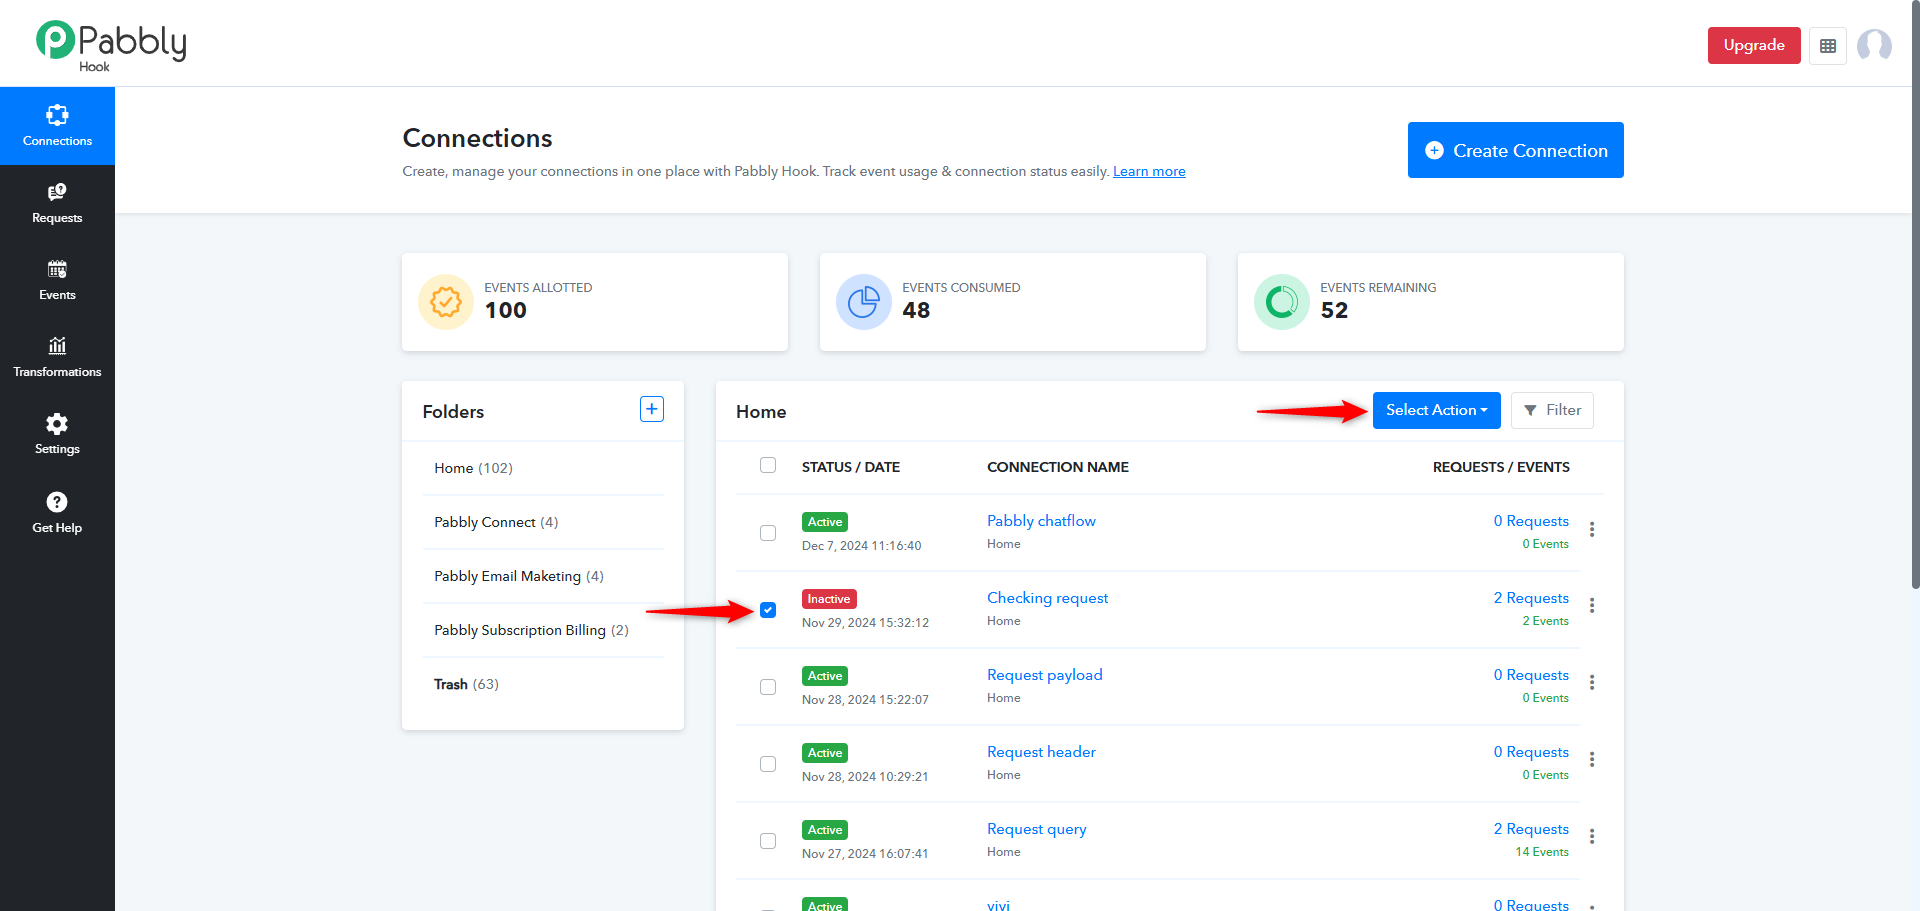This screenshot has width=1920, height=911.
Task: Open Transformations in the sidebar
Action: point(57,357)
